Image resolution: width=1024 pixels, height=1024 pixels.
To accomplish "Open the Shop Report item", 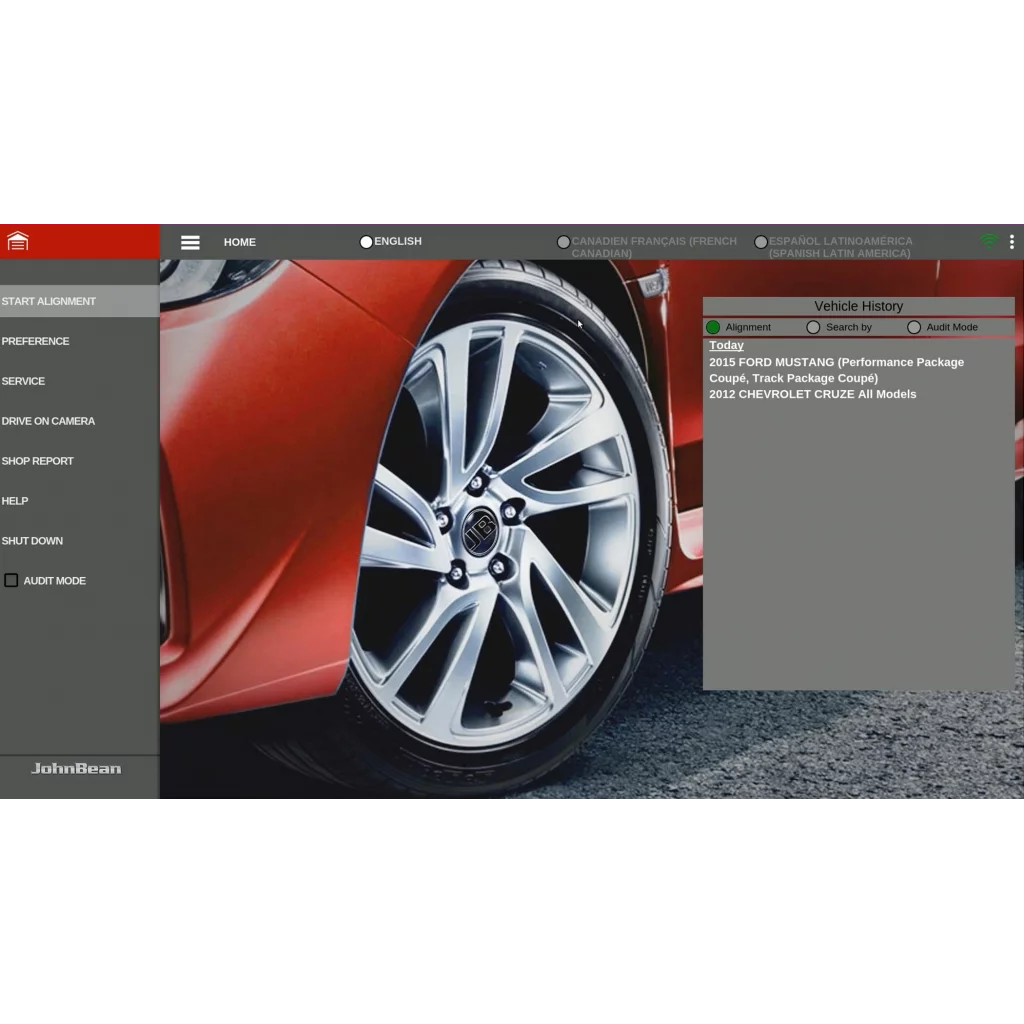I will pos(80,461).
